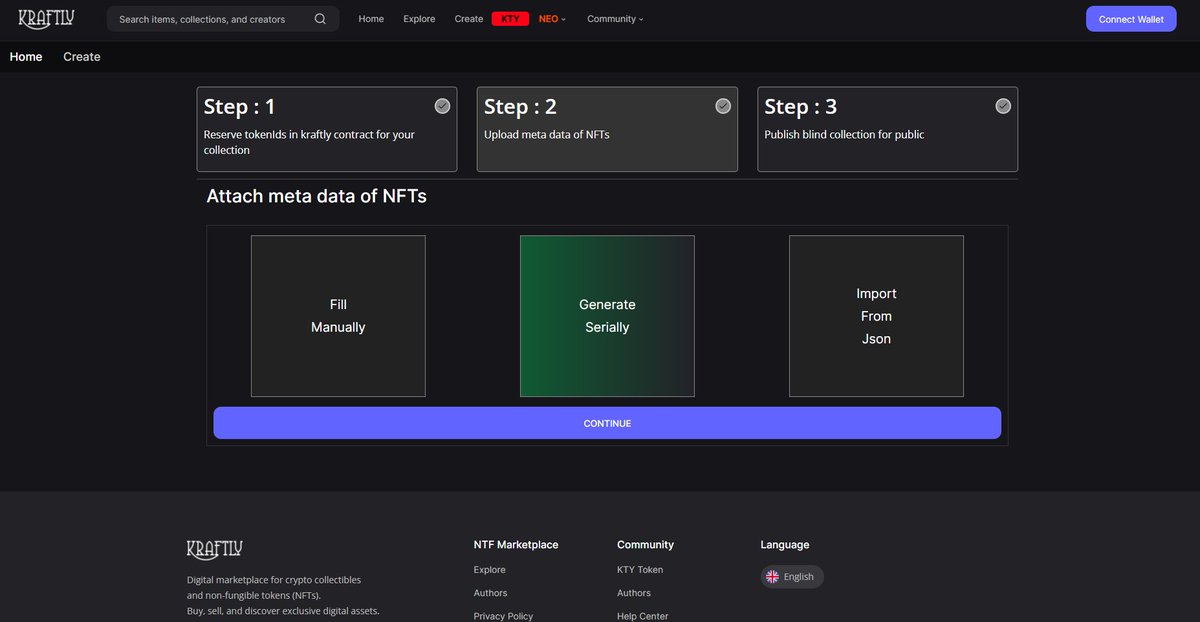Select the Step 2 upload meta data card
The width and height of the screenshot is (1200, 622).
point(607,129)
